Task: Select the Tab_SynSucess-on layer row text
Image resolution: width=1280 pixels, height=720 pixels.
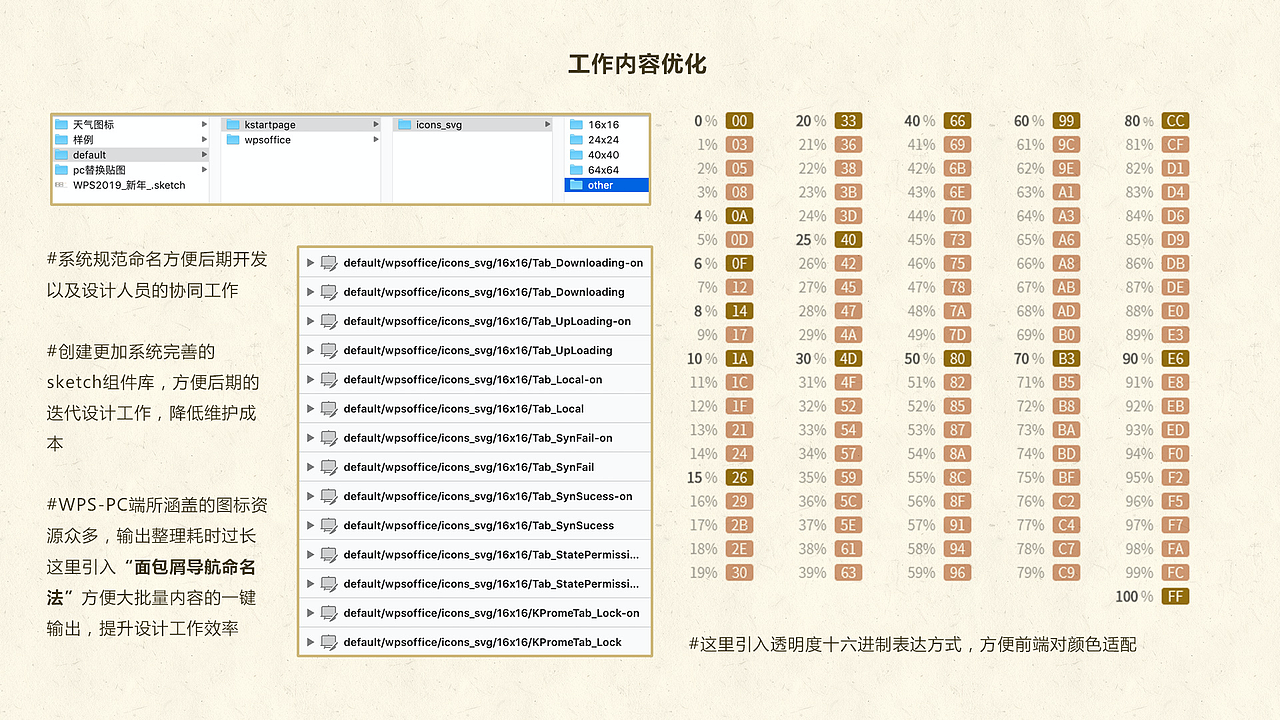Action: point(488,496)
